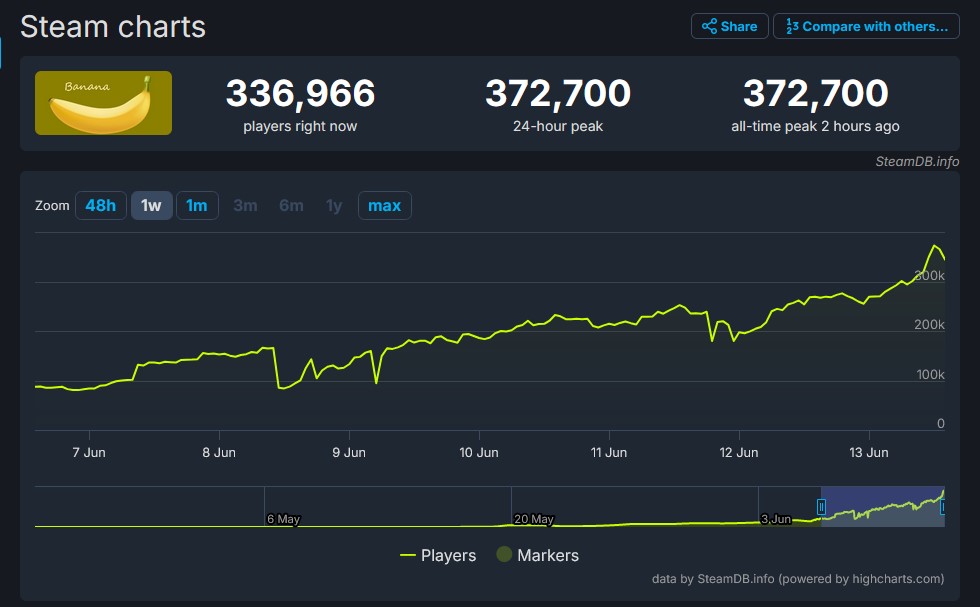Click the shaded navigator selection area
Image resolution: width=980 pixels, height=607 pixels.
tap(880, 506)
